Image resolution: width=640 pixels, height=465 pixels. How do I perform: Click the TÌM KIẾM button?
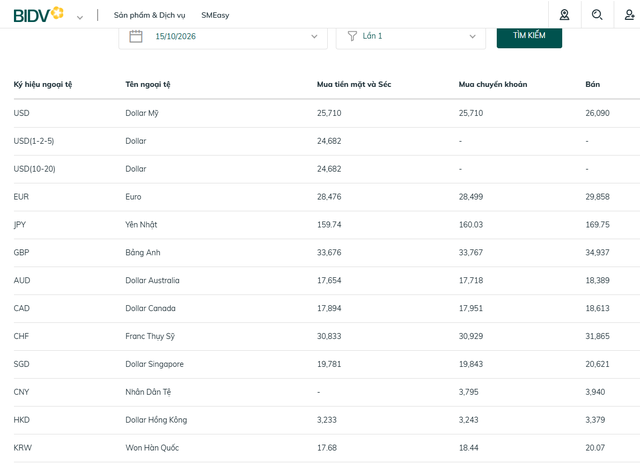pyautogui.click(x=529, y=37)
